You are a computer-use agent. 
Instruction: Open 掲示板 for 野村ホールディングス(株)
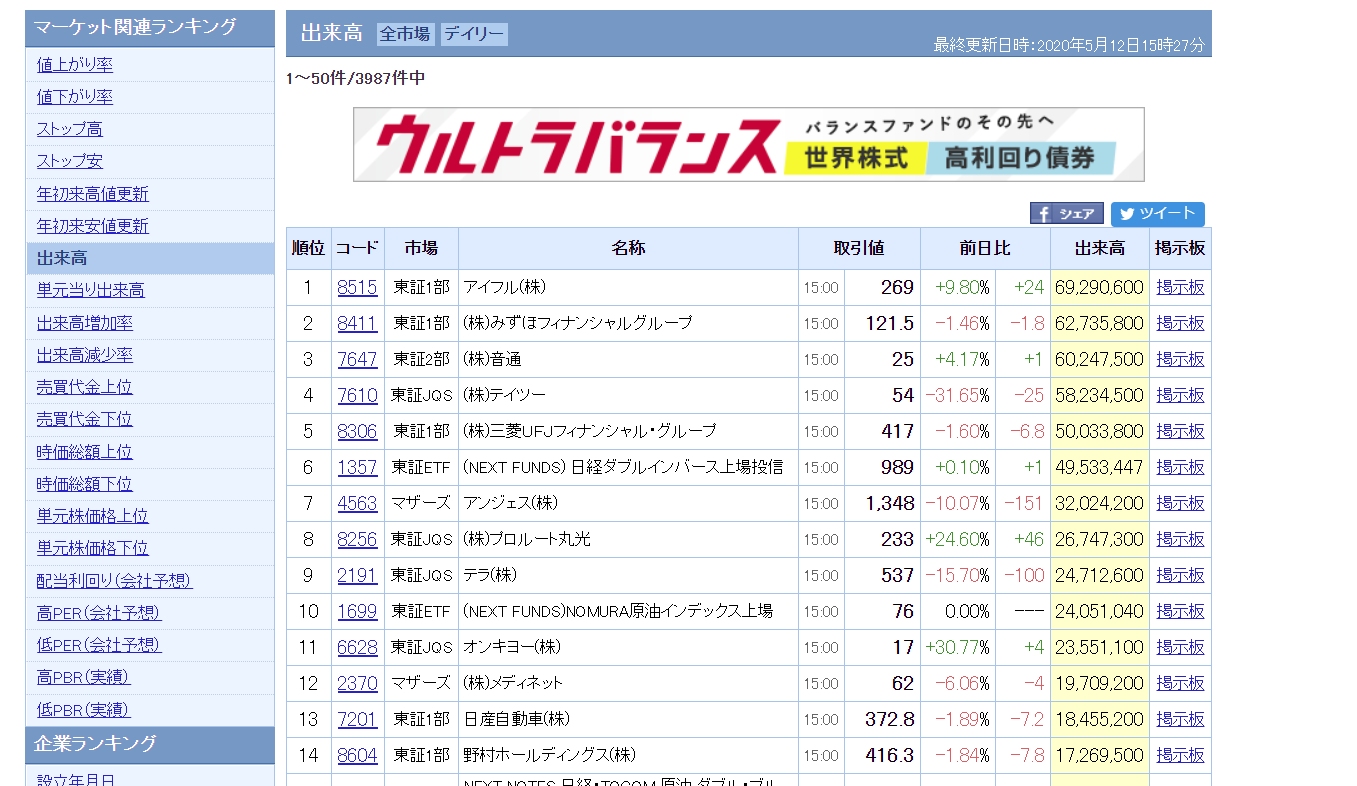[1180, 755]
